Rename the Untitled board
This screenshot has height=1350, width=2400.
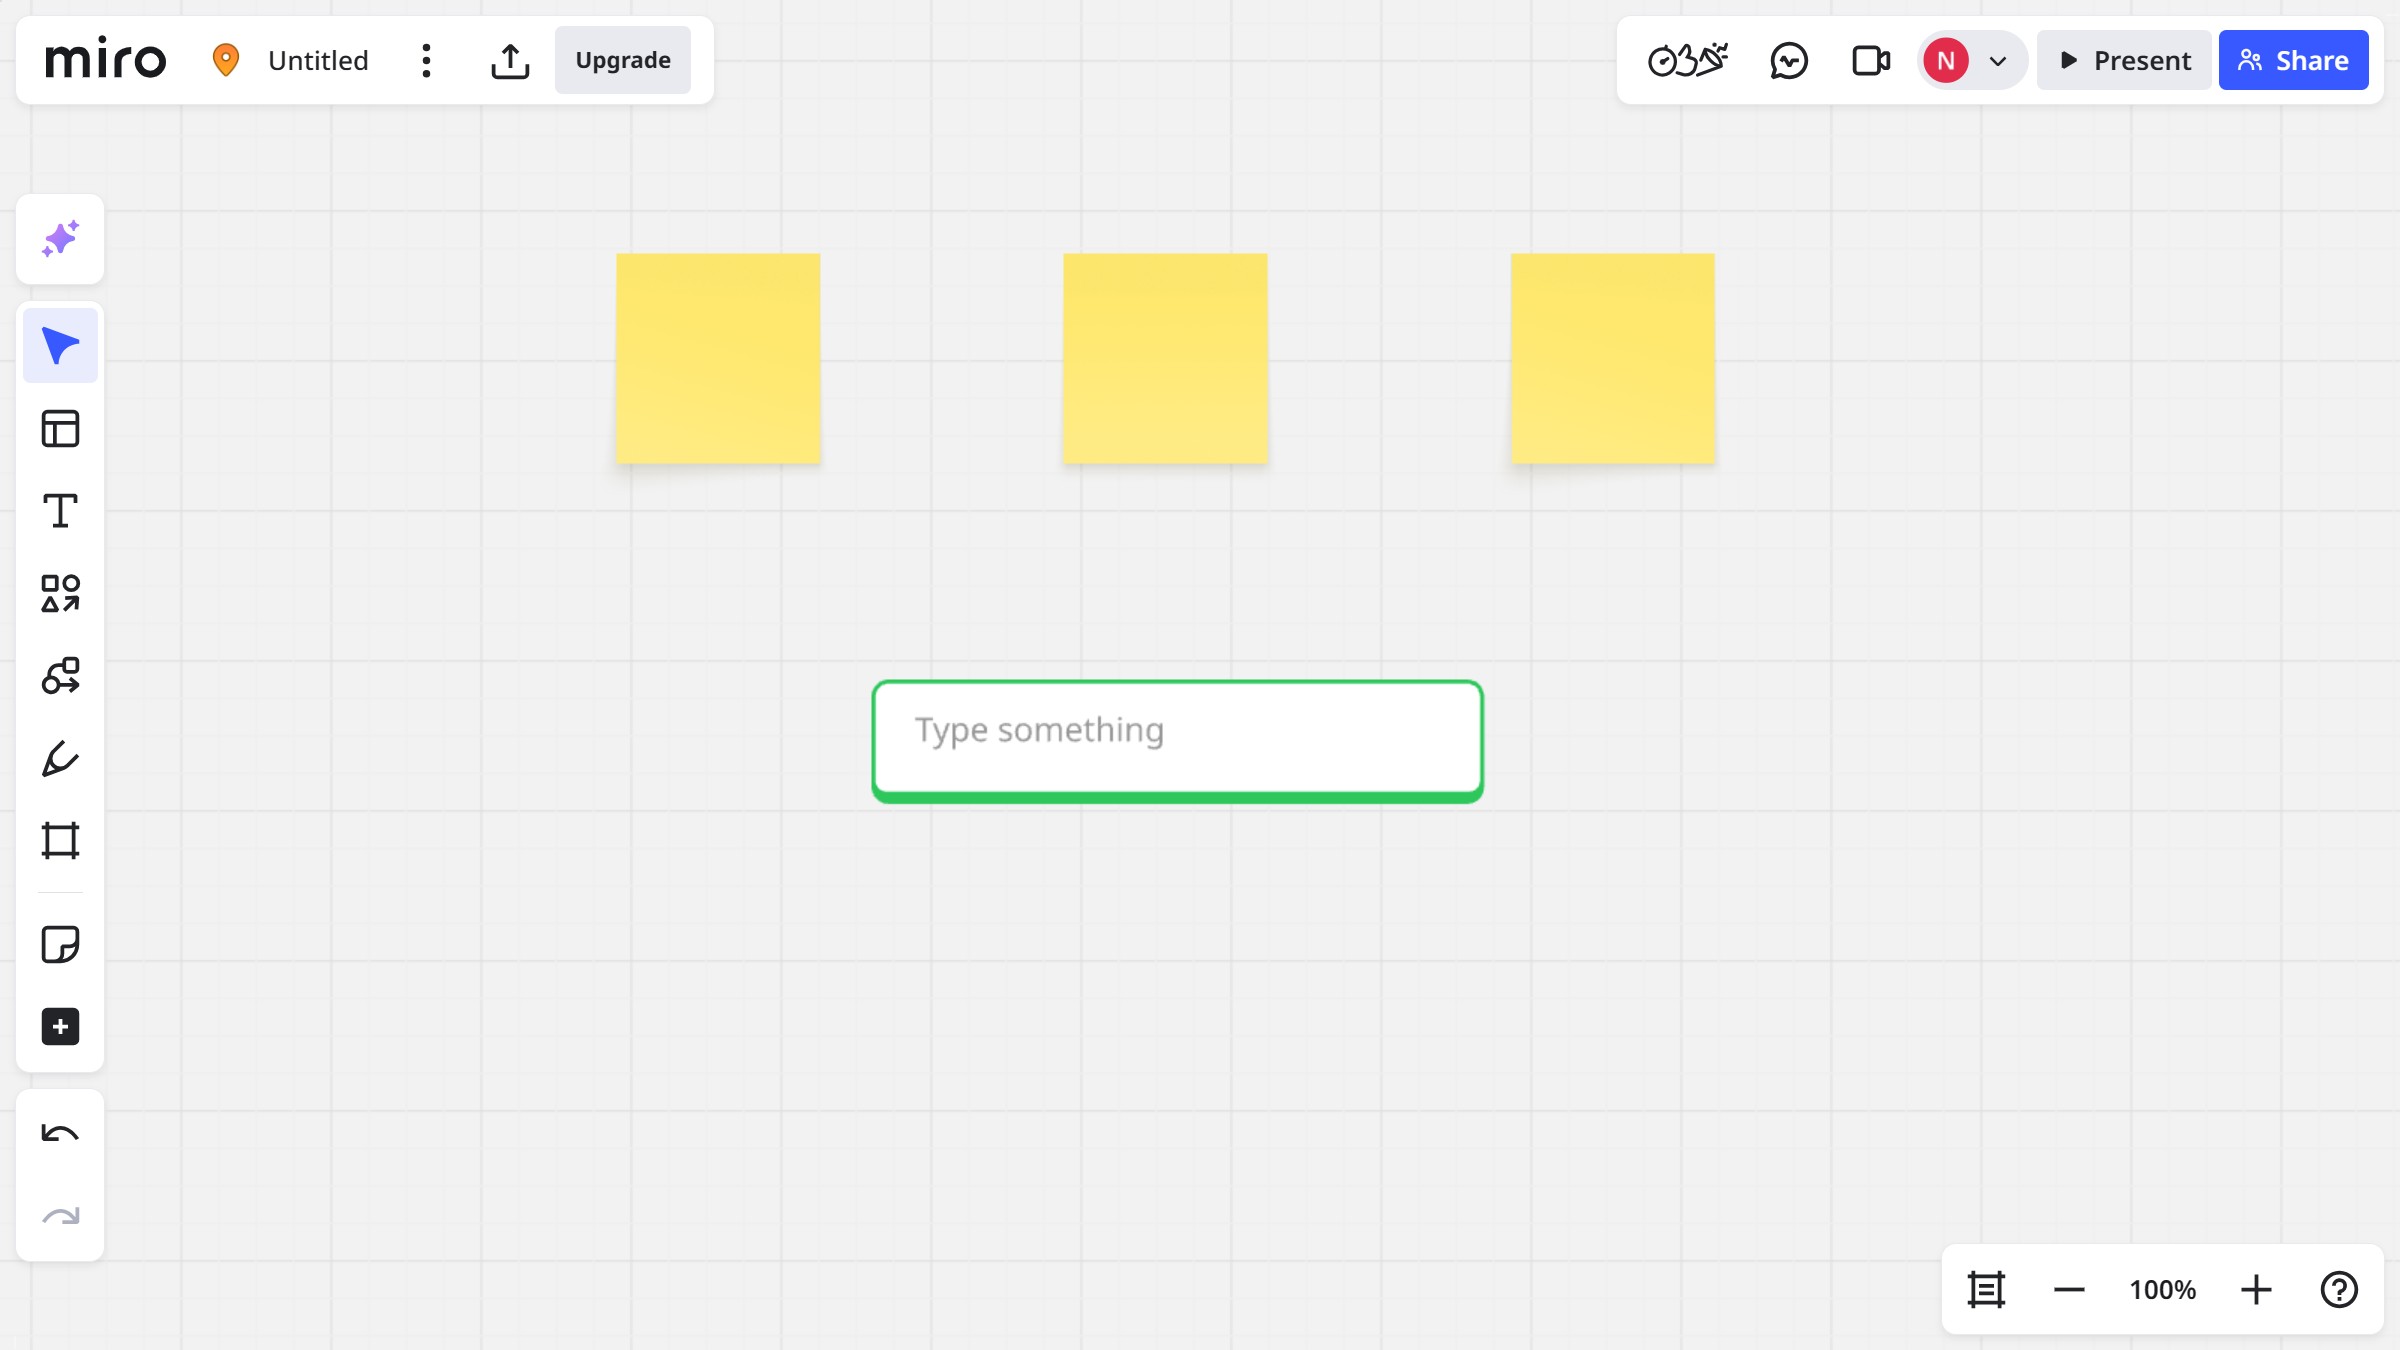pyautogui.click(x=316, y=60)
